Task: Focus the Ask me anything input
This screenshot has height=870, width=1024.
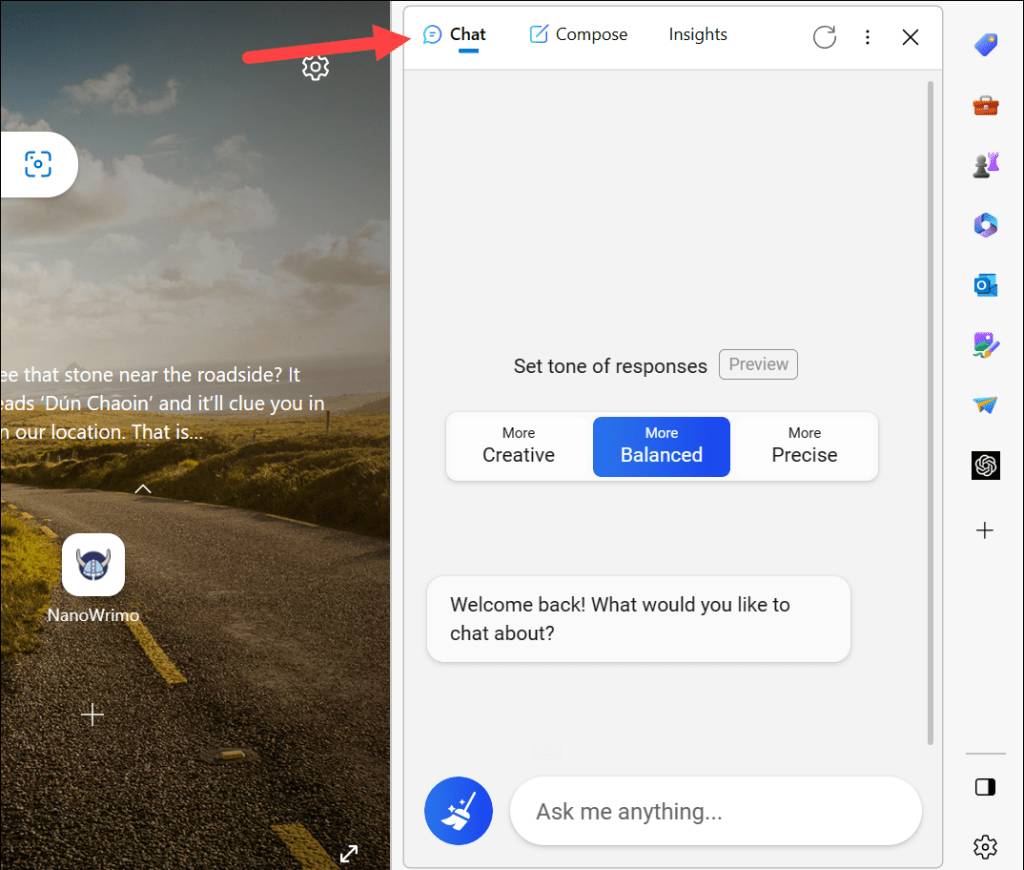Action: tap(716, 811)
